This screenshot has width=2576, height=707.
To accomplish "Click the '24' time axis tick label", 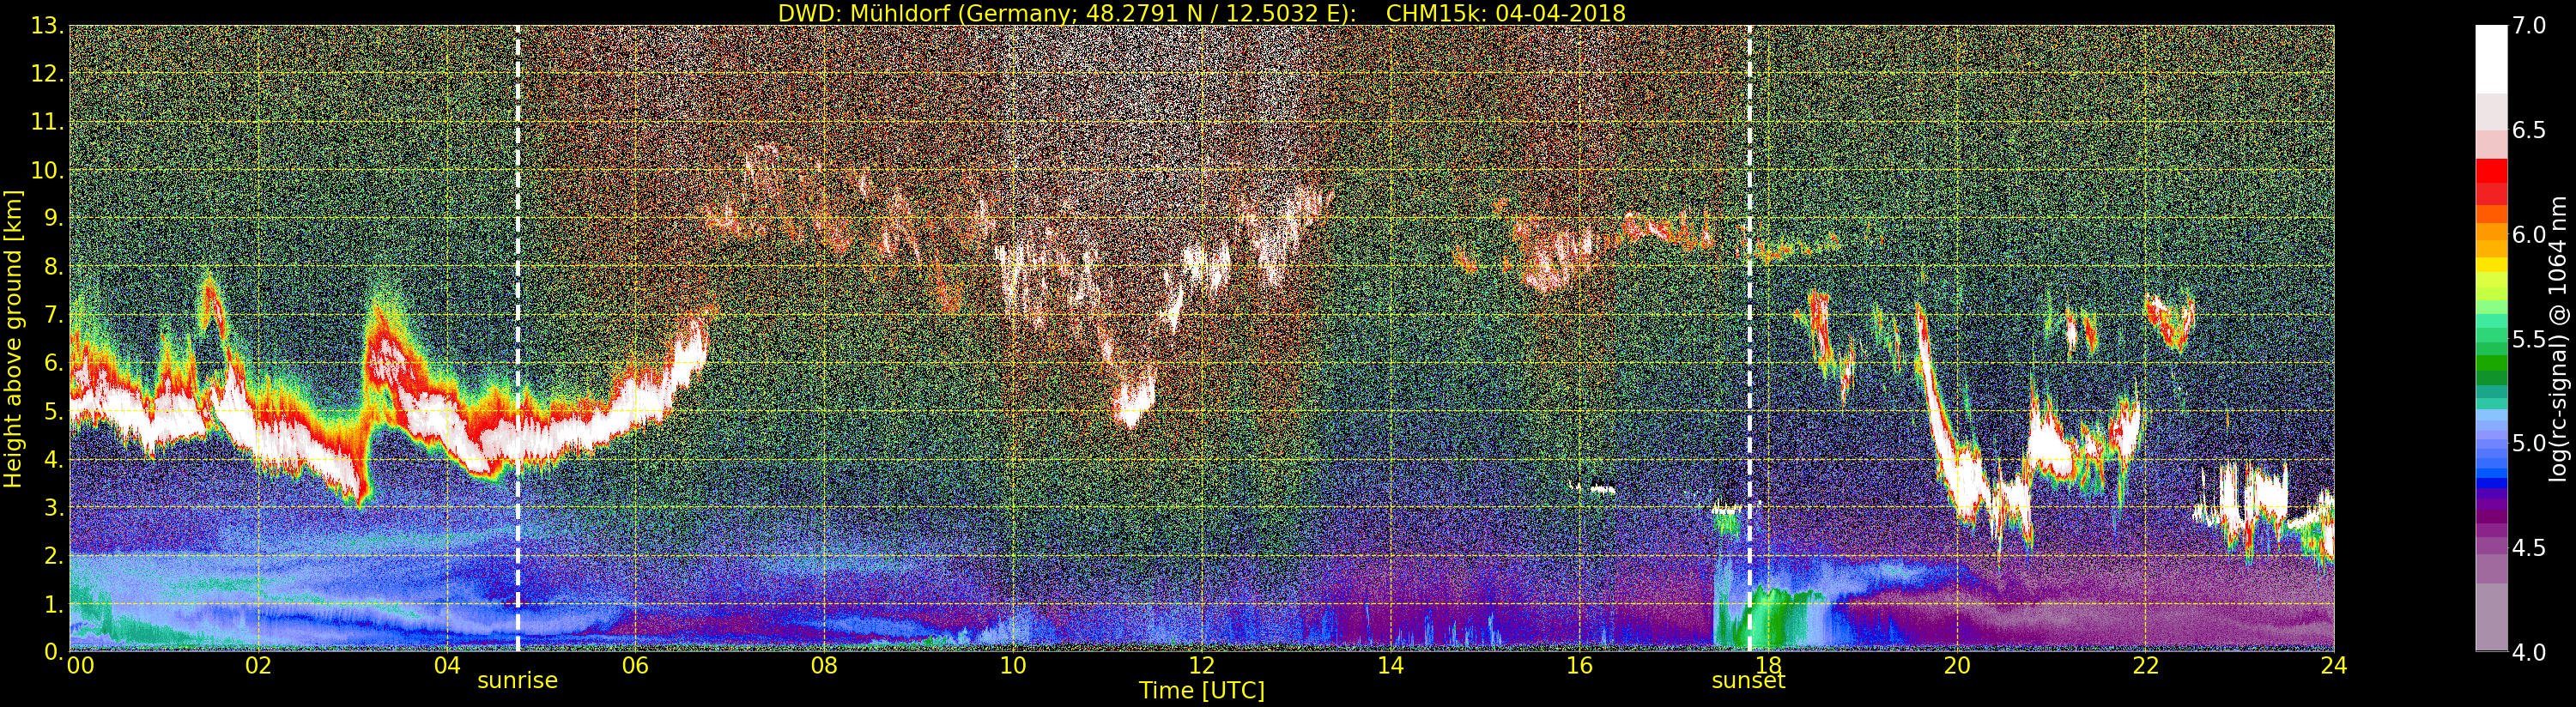I will [2334, 666].
